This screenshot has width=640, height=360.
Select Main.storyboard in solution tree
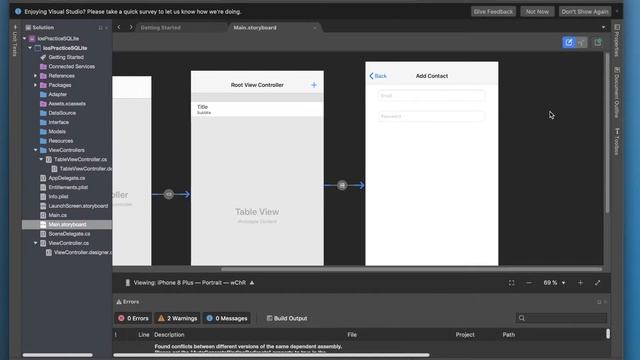pyautogui.click(x=67, y=224)
